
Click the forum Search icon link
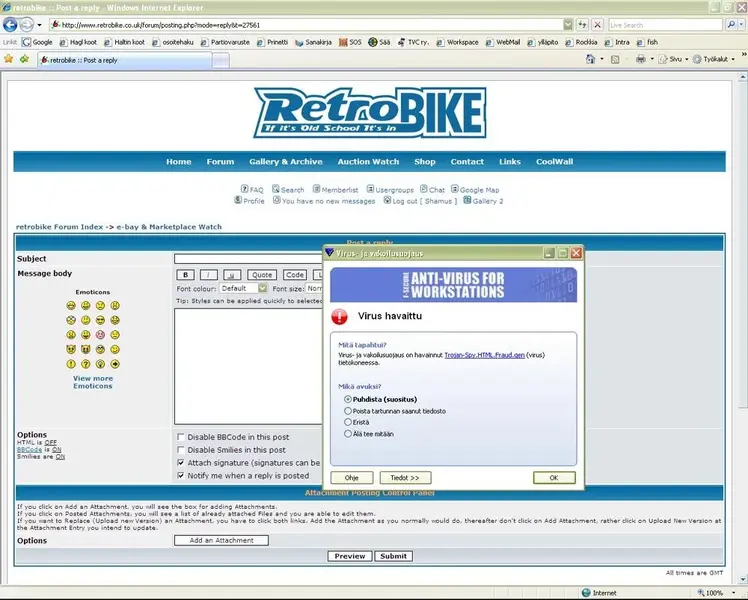click(x=288, y=189)
